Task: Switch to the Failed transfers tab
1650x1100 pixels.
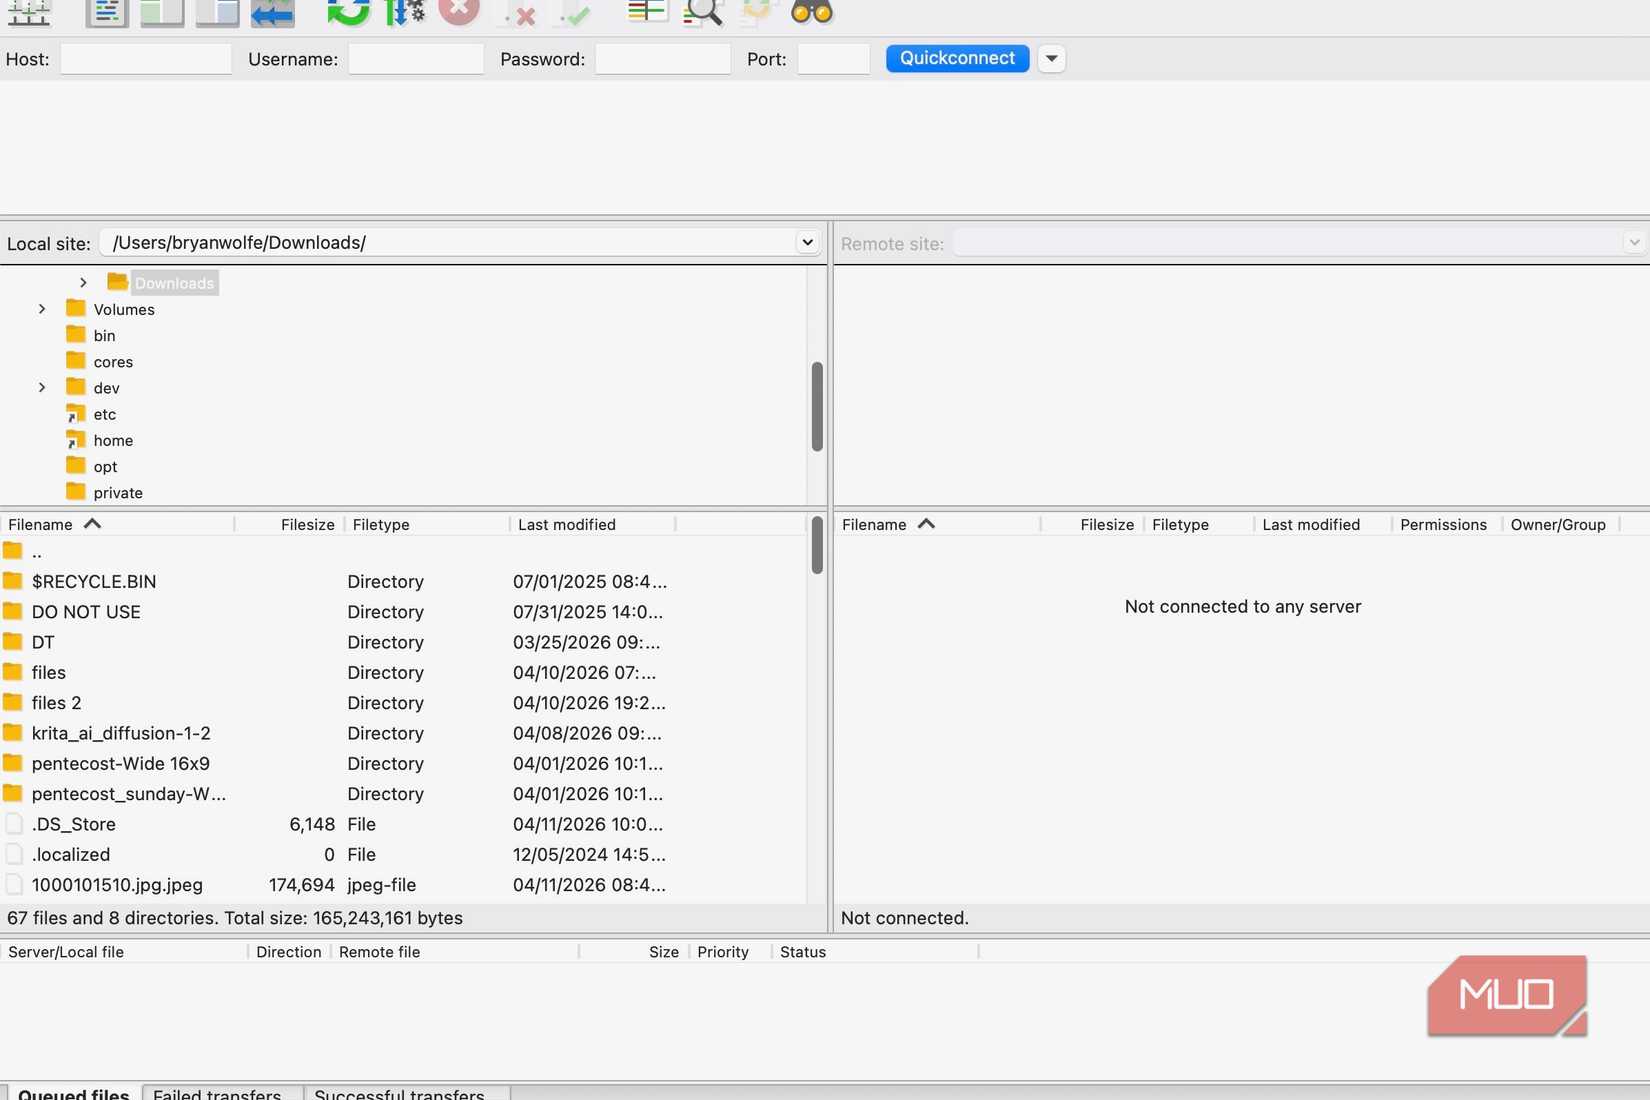Action: 218,1093
